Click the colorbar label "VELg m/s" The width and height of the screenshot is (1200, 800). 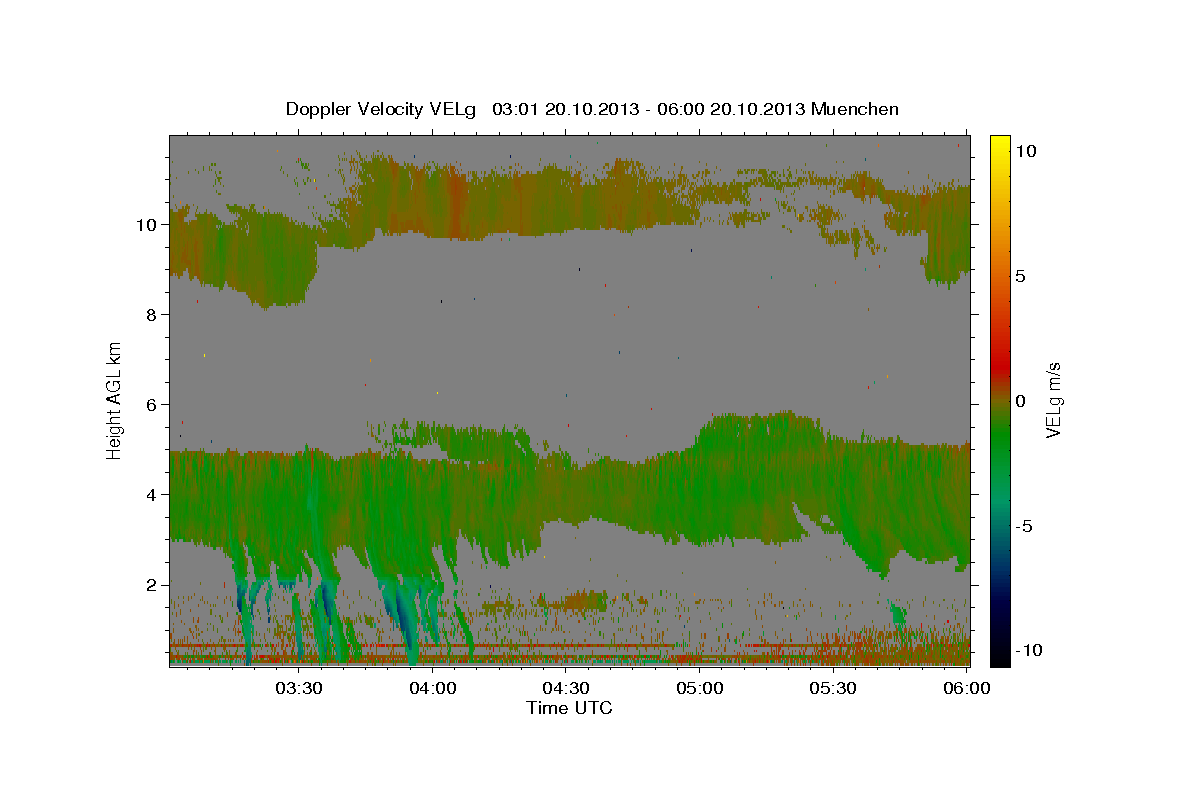(1053, 400)
